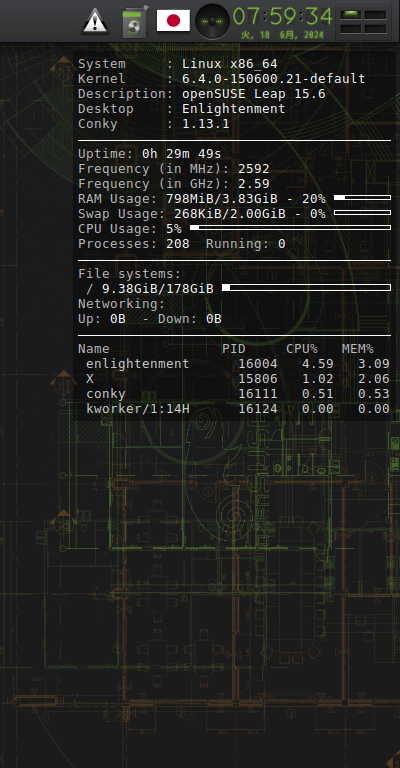
Task: Click the 'PID' column header
Action: point(234,349)
